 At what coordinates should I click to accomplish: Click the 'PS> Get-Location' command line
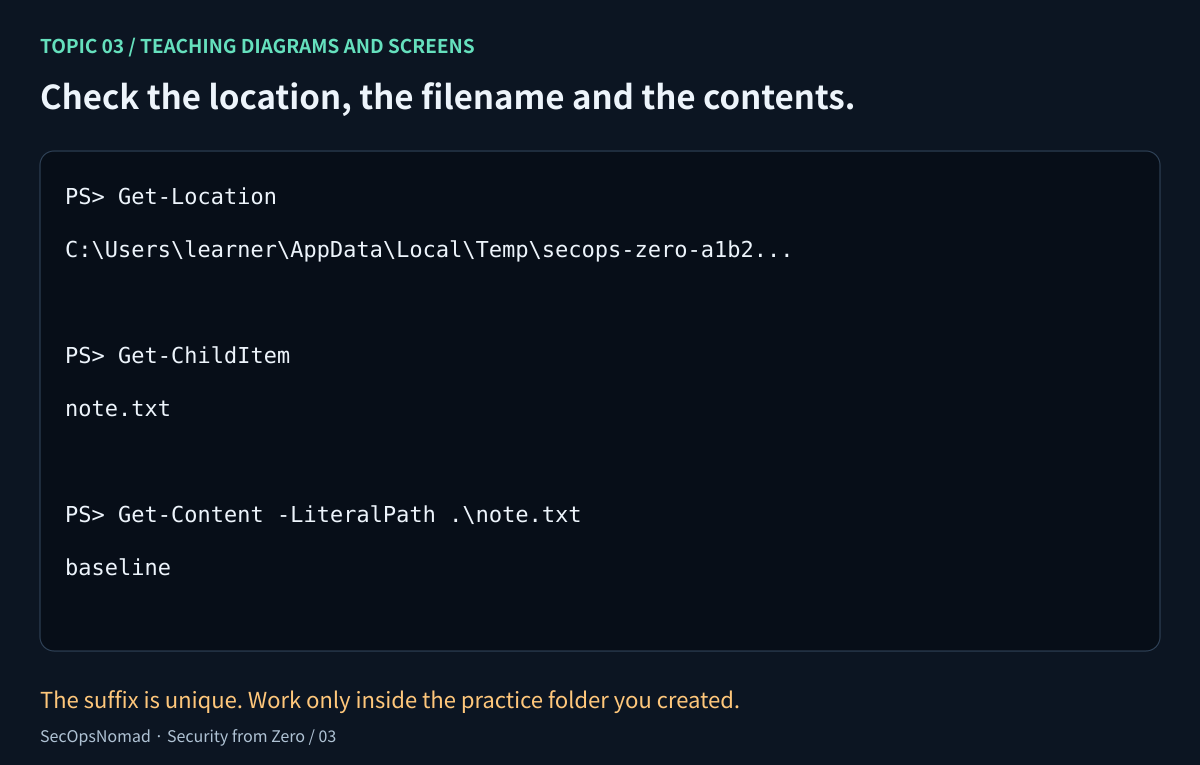171,197
